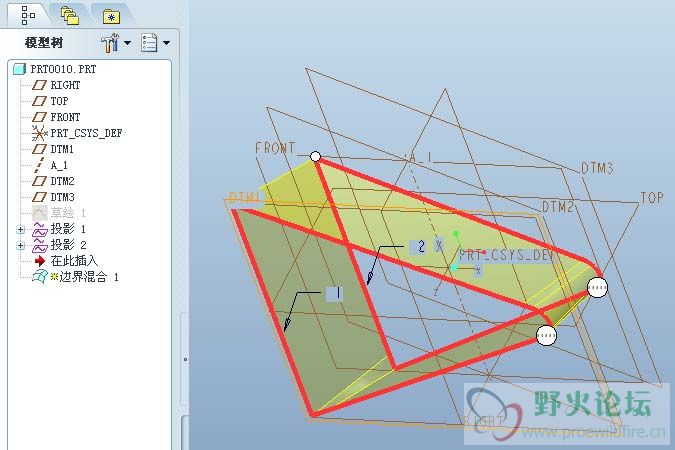The image size is (675, 450).
Task: Open the model tree Show list icon
Action: 149,43
